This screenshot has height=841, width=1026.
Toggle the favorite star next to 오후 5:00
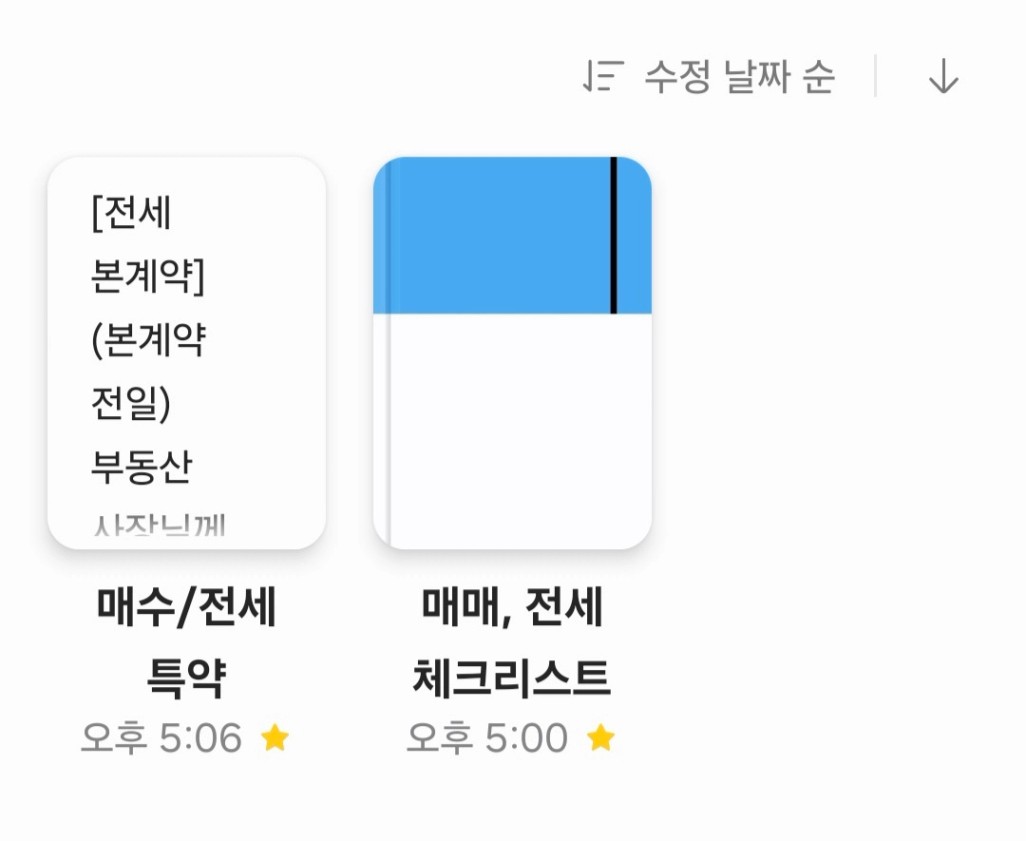tap(601, 738)
